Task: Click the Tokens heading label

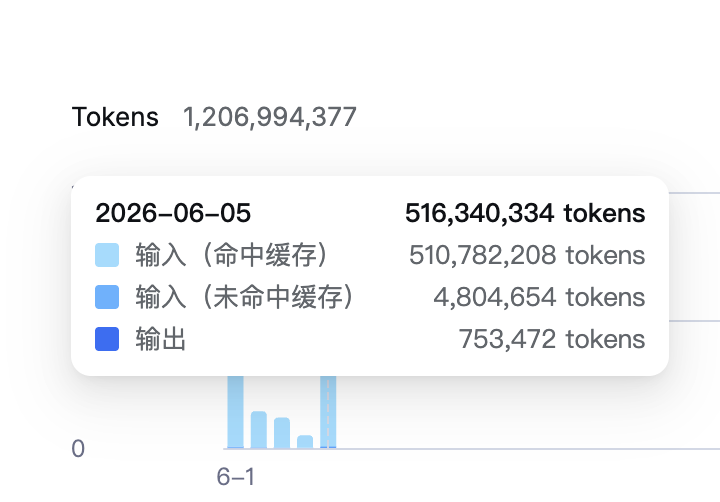Action: pos(115,117)
